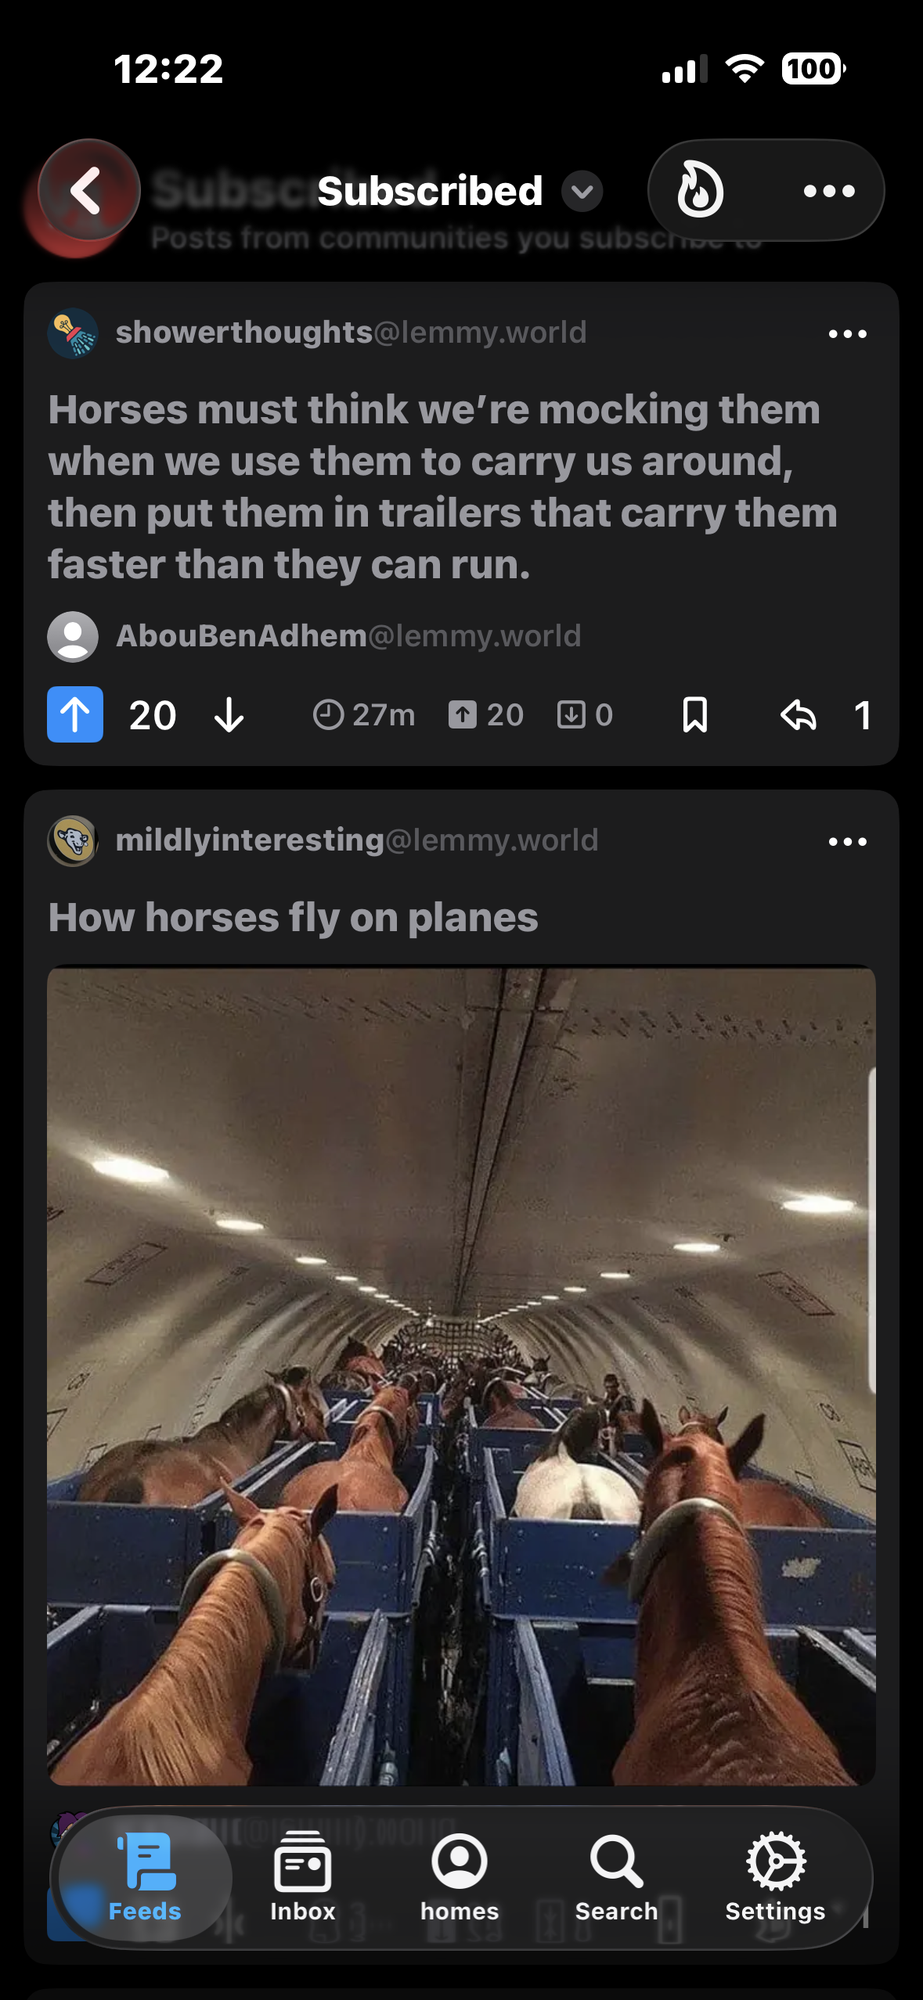This screenshot has height=2000, width=923.
Task: Open the horses on plane image
Action: 461,1376
